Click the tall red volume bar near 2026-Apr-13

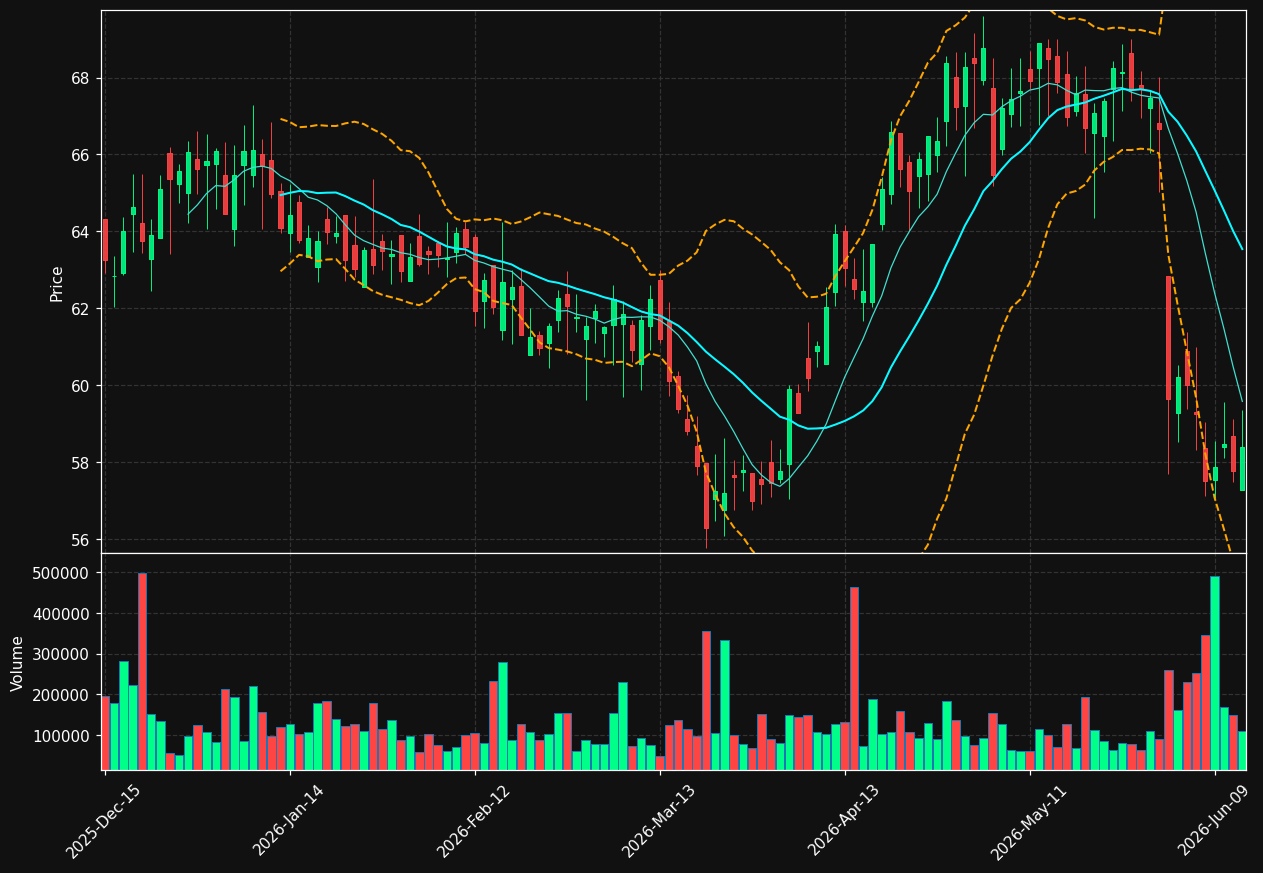(854, 678)
